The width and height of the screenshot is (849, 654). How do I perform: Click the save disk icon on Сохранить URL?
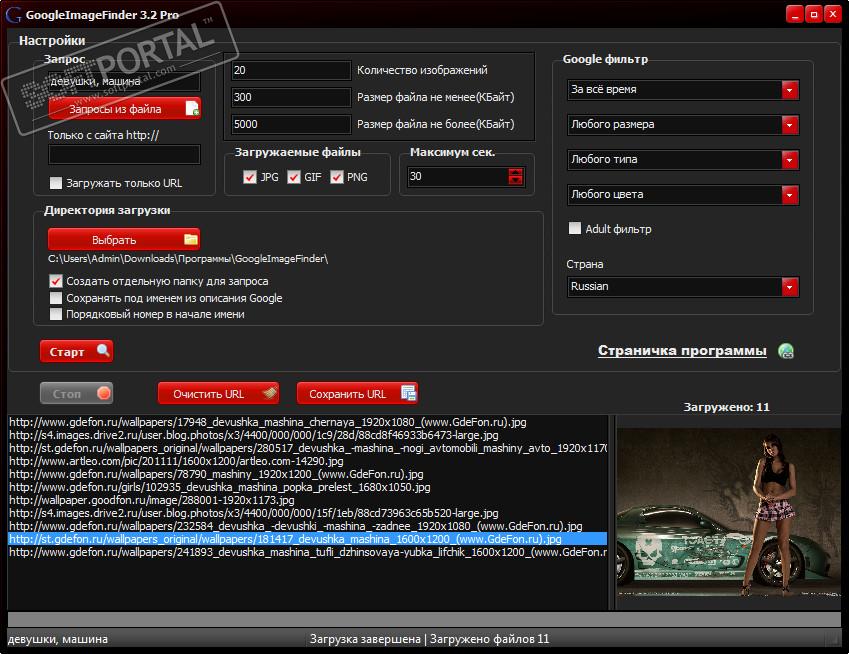coord(409,393)
